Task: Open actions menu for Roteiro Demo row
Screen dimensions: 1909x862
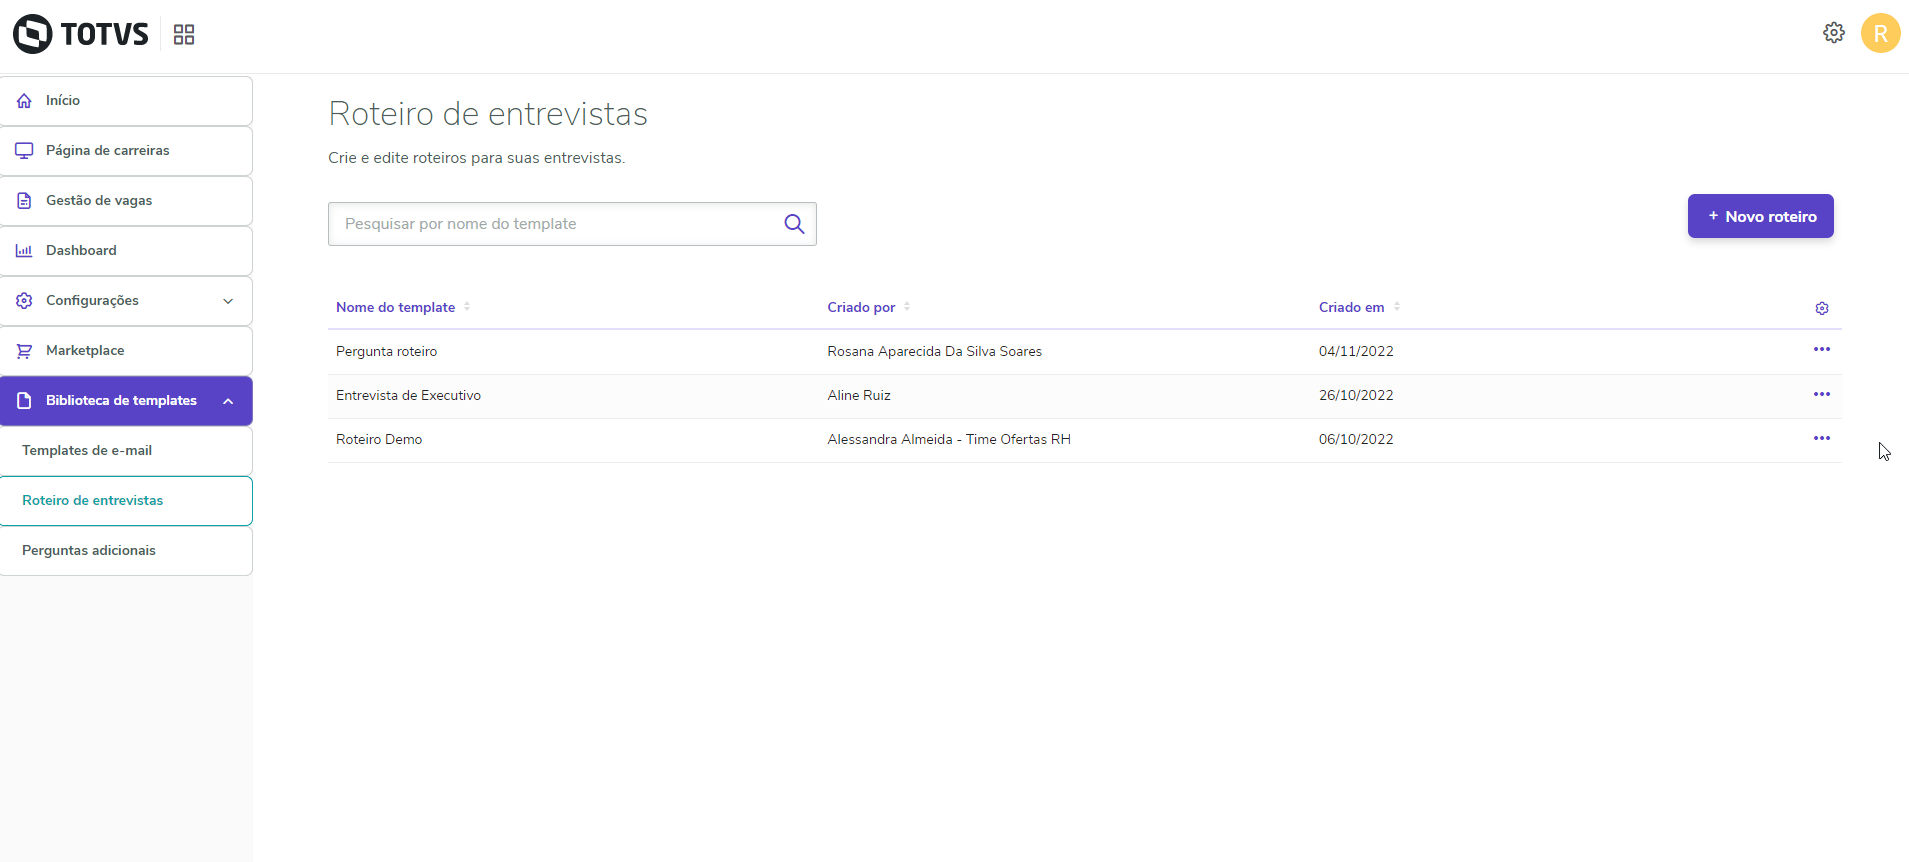Action: [x=1821, y=438]
